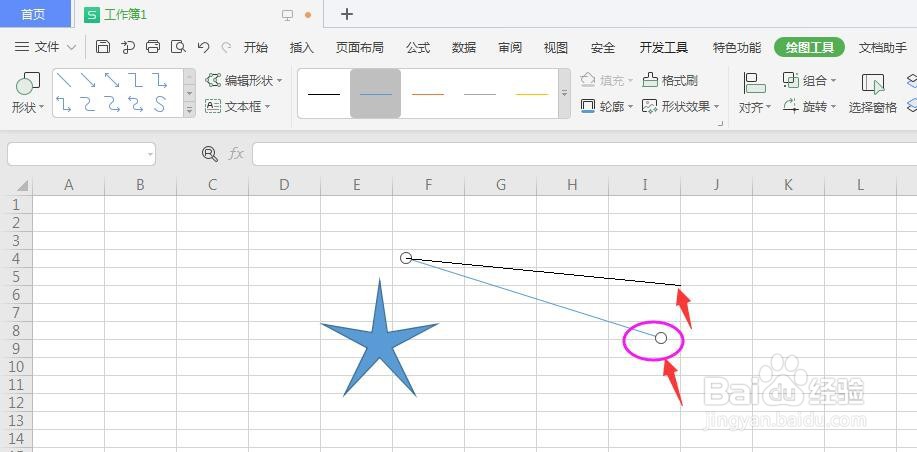This screenshot has width=917, height=452.
Task: Open the 开发工具 ribbon tab
Action: [664, 47]
